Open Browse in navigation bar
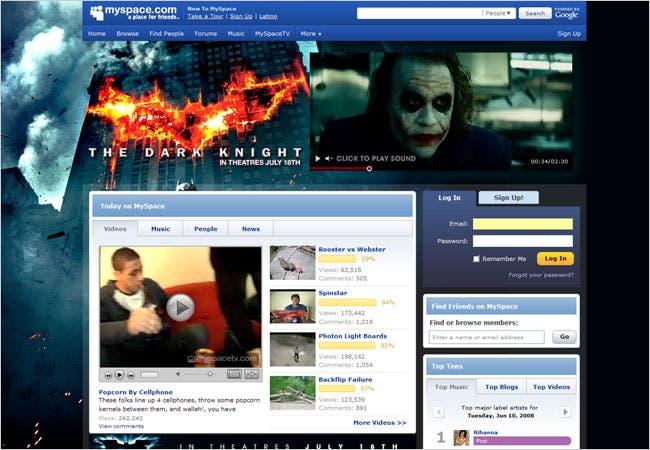The height and width of the screenshot is (450, 650). coord(128,34)
